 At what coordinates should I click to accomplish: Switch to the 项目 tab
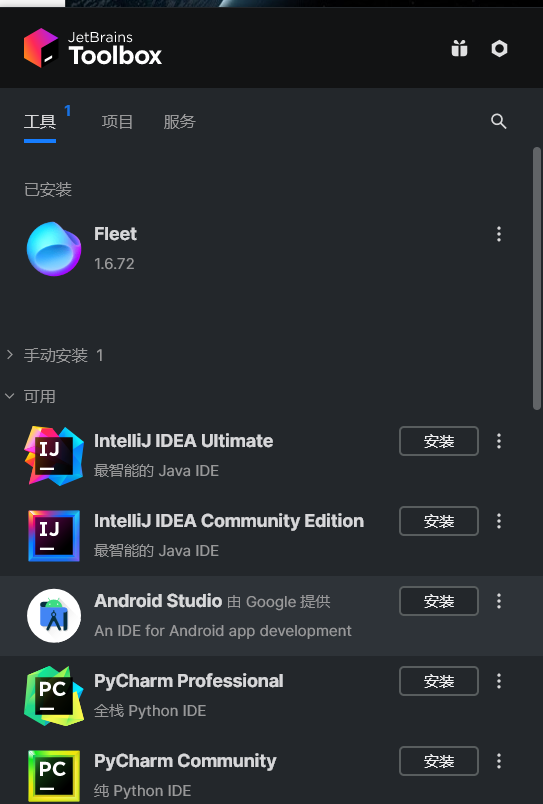117,122
